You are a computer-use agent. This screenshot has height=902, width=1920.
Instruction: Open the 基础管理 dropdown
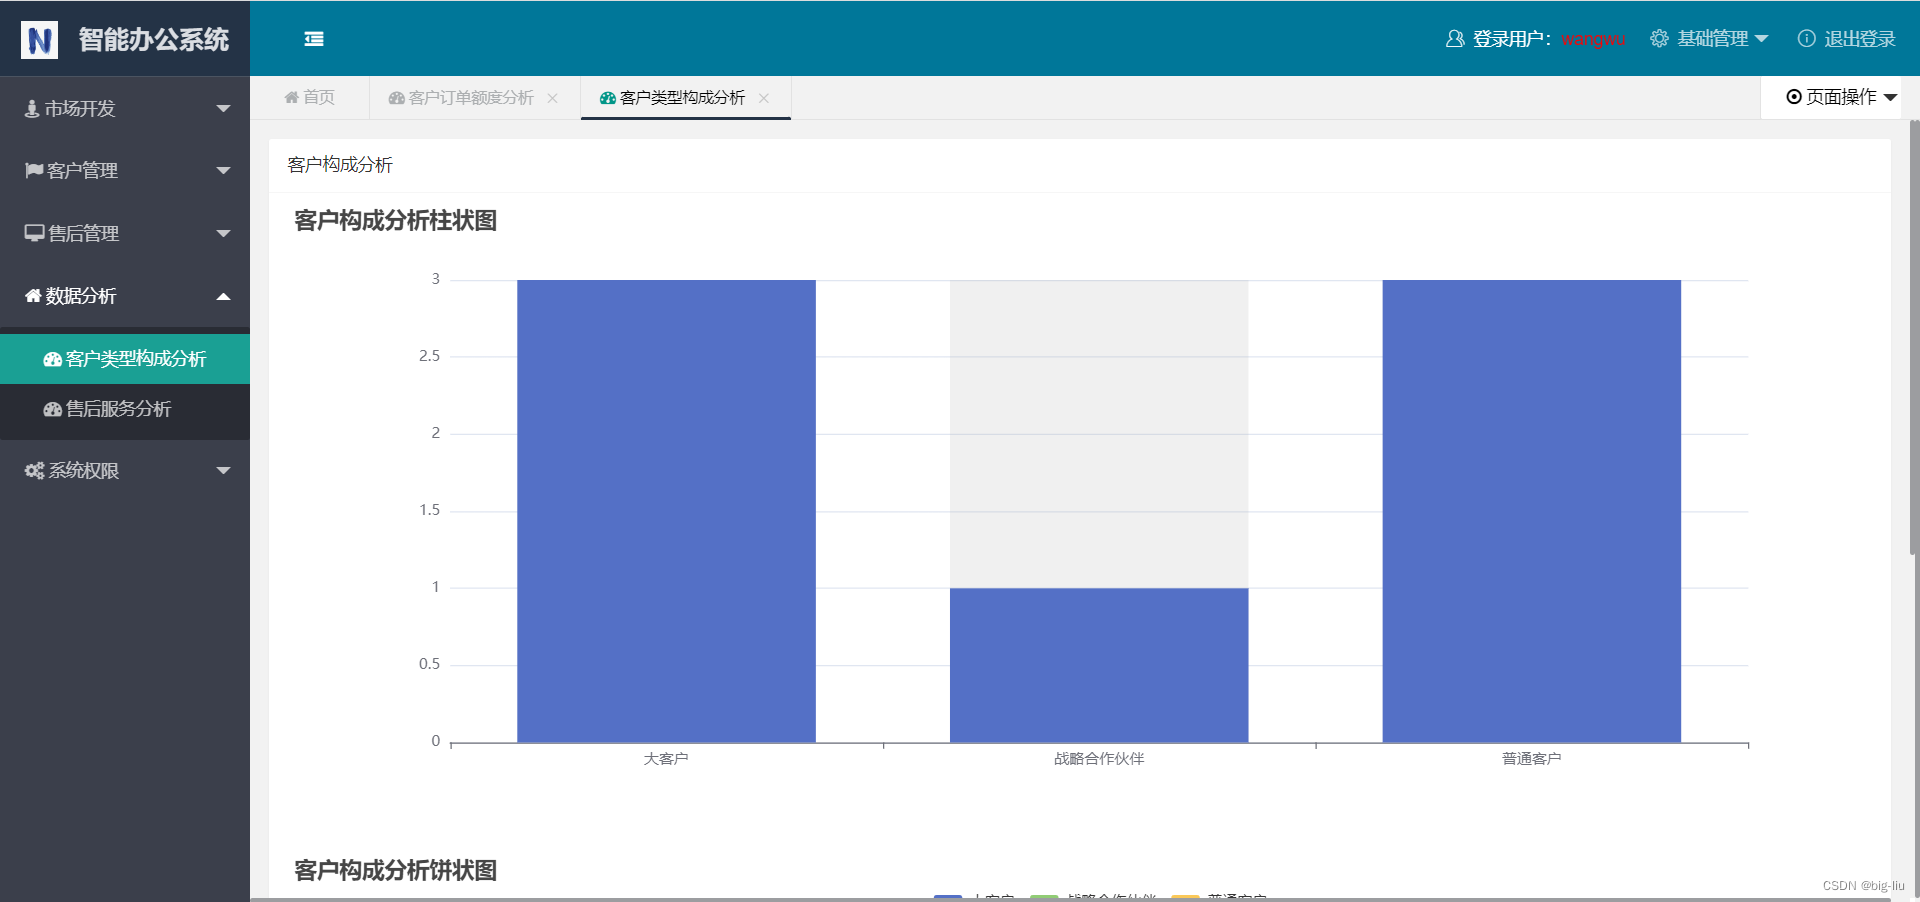coord(1709,39)
